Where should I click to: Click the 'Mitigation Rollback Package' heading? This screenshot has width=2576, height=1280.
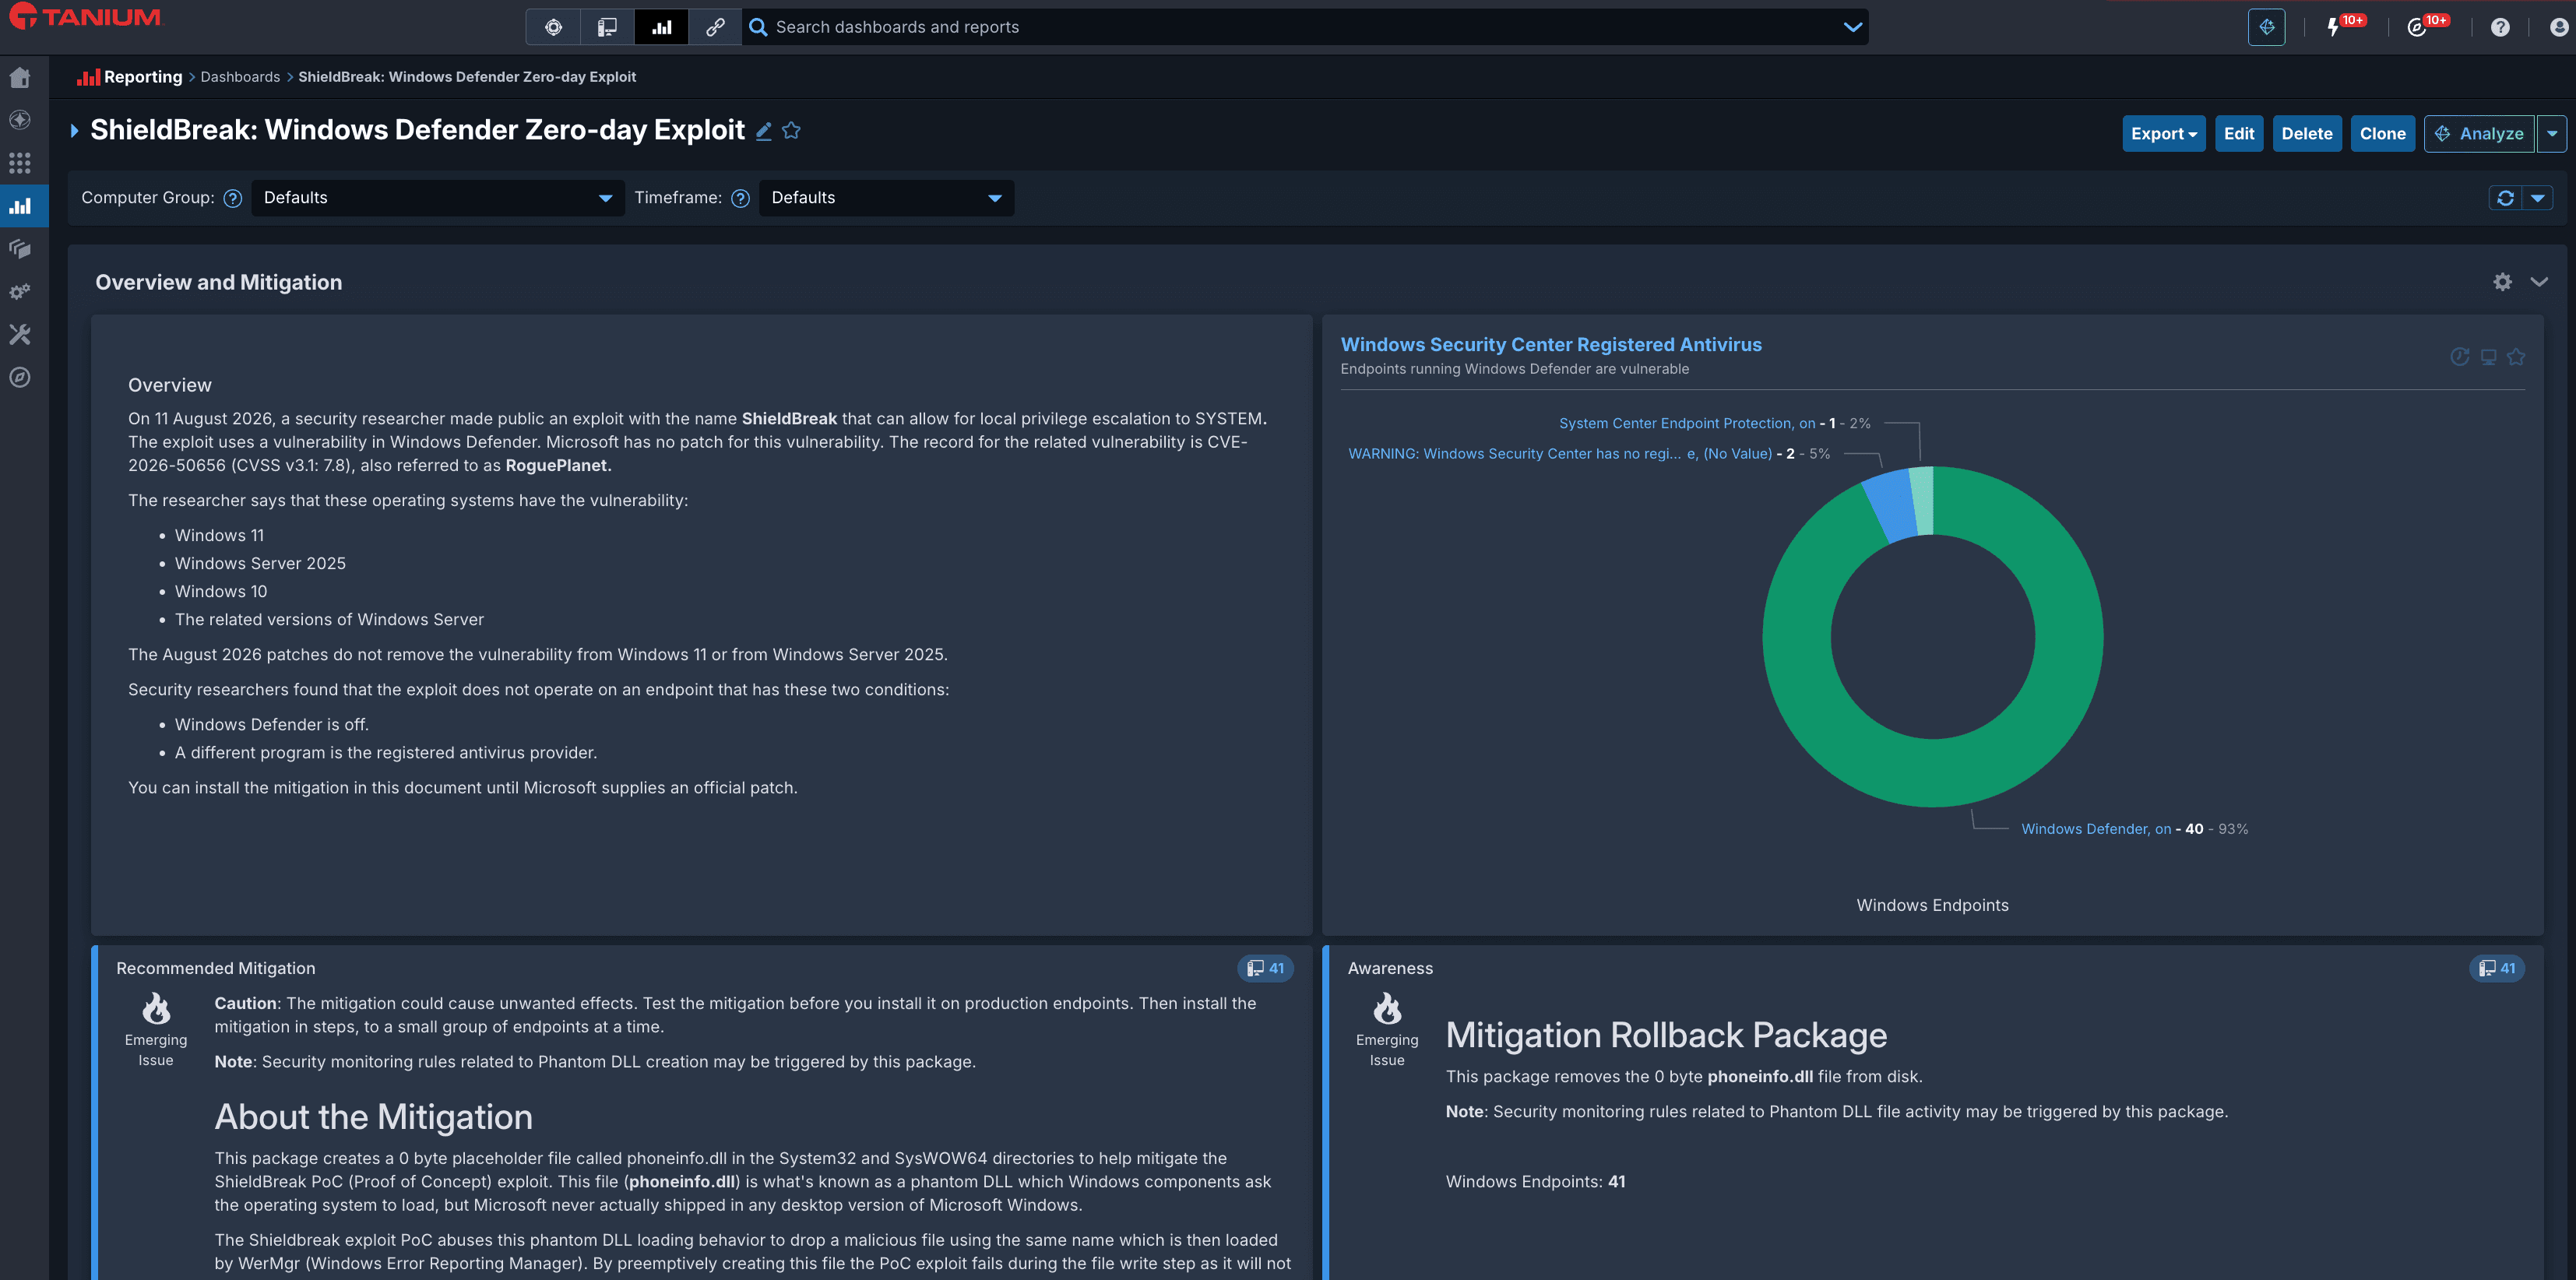tap(1666, 1036)
